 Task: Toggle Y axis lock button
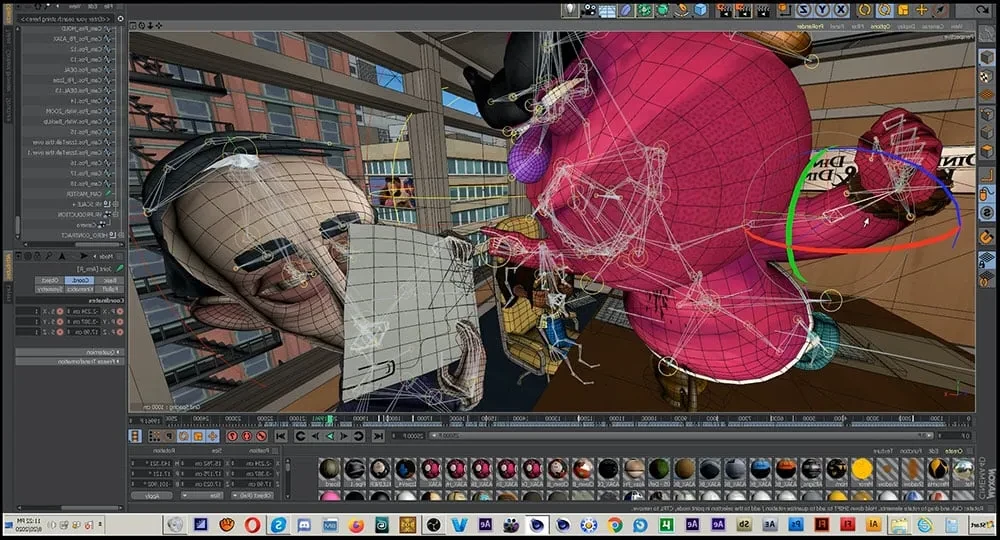(823, 10)
